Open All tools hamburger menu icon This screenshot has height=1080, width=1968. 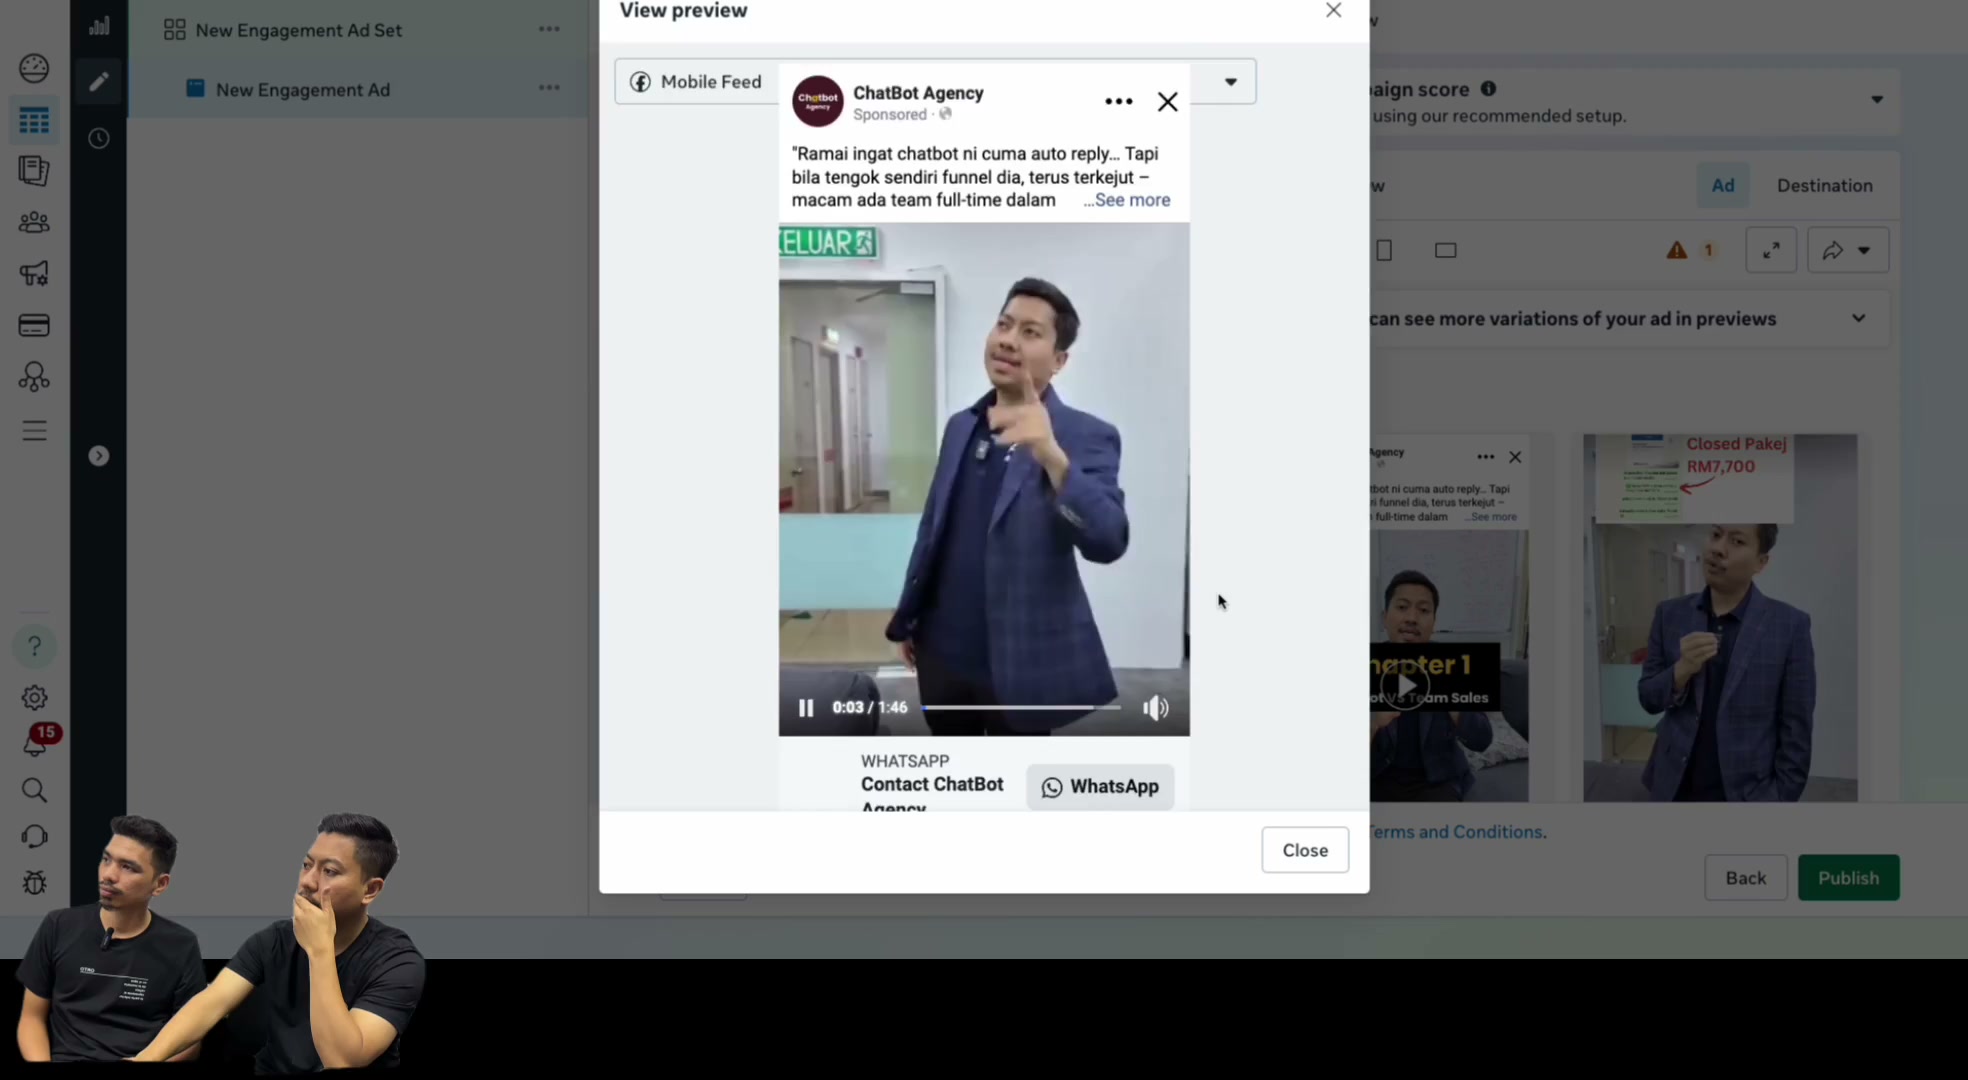[34, 431]
